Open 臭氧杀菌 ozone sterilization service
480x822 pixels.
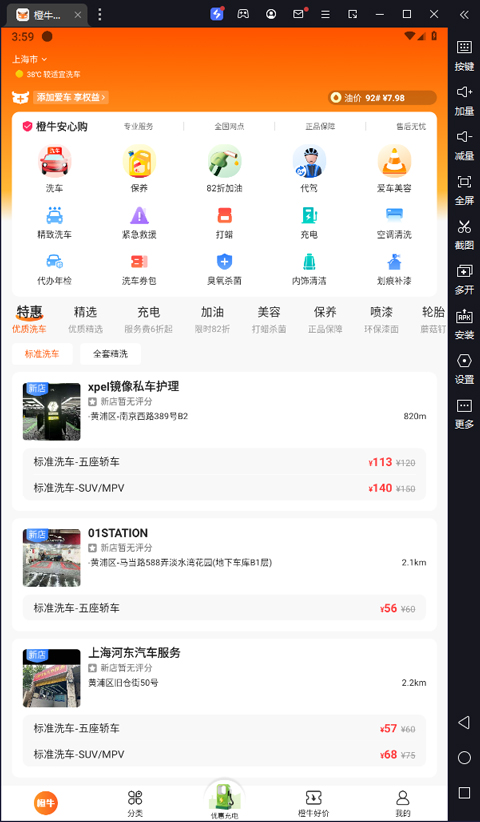pyautogui.click(x=224, y=269)
